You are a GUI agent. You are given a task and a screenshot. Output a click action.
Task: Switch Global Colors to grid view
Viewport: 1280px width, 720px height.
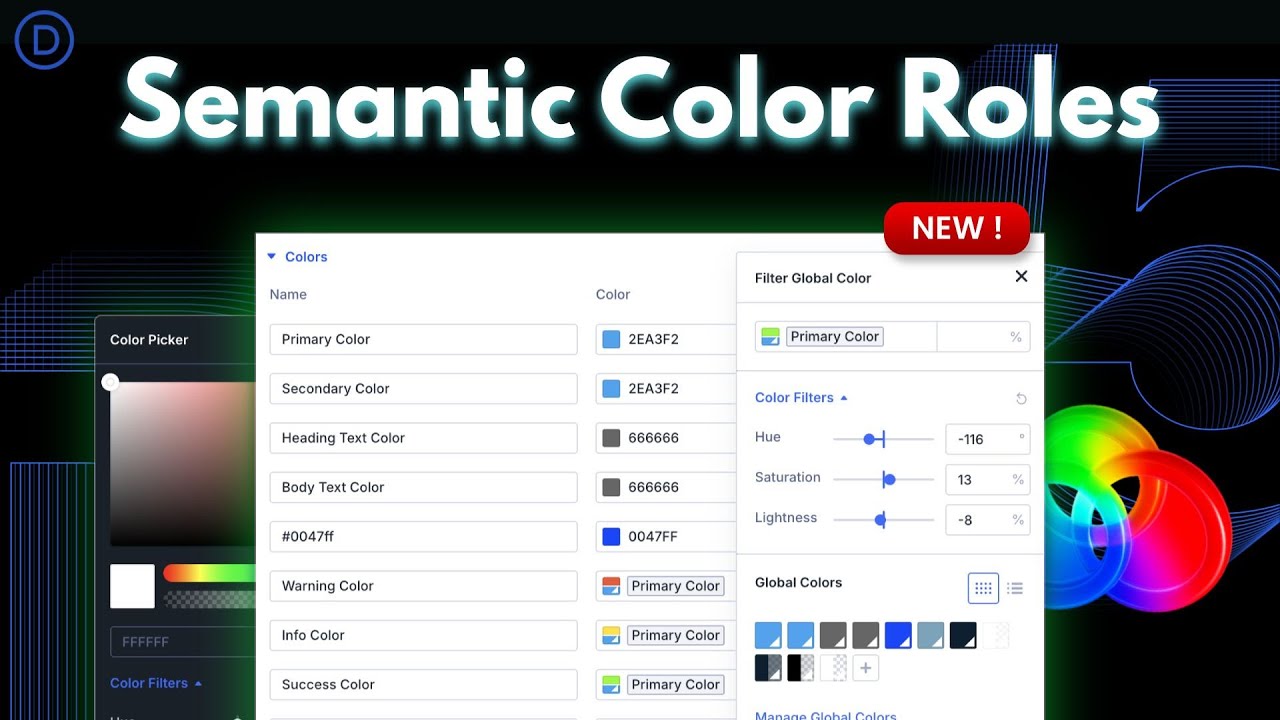pos(983,588)
